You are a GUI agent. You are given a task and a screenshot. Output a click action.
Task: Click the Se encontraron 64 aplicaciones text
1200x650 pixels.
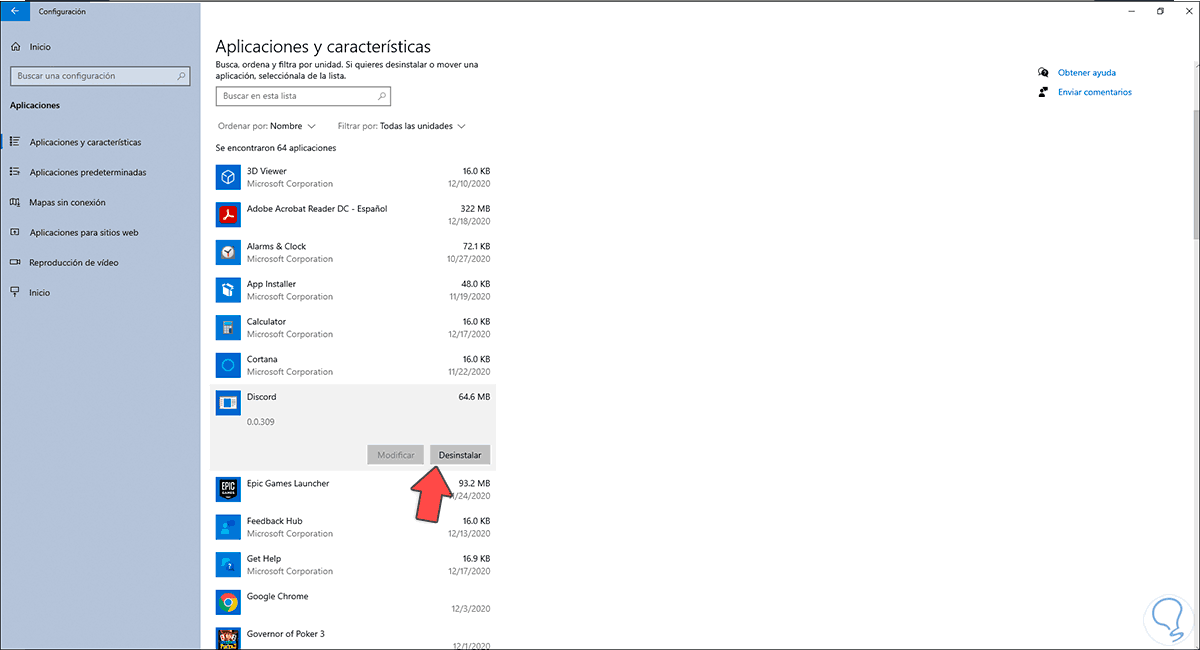point(276,148)
